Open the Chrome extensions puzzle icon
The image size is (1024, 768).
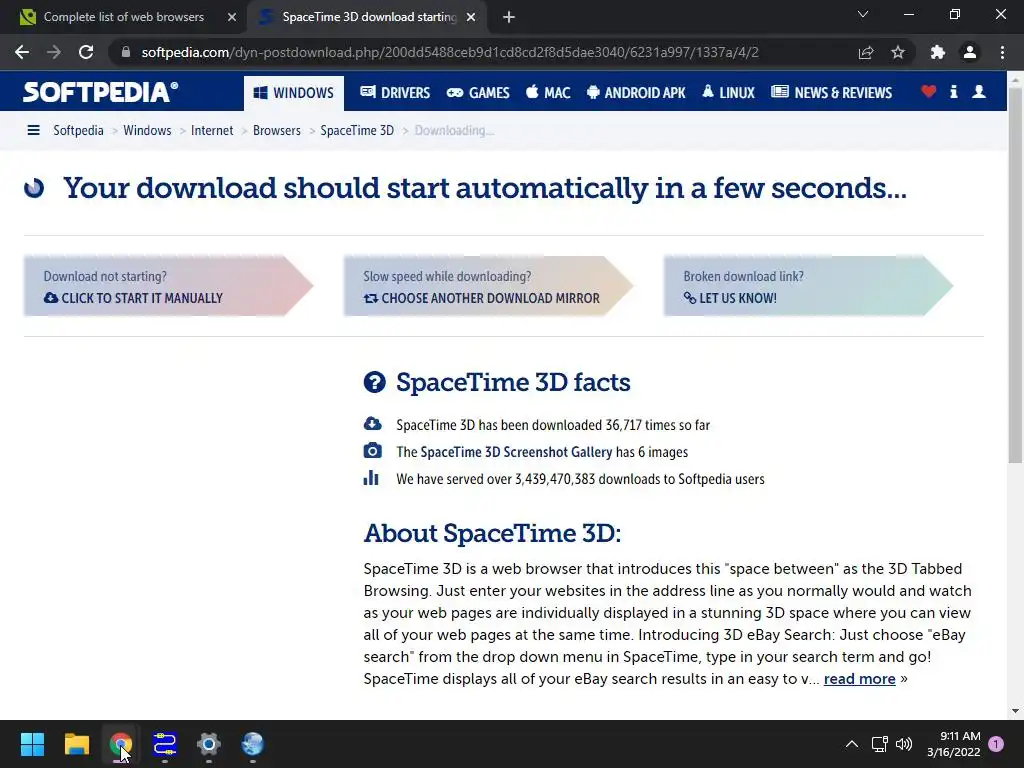938,52
